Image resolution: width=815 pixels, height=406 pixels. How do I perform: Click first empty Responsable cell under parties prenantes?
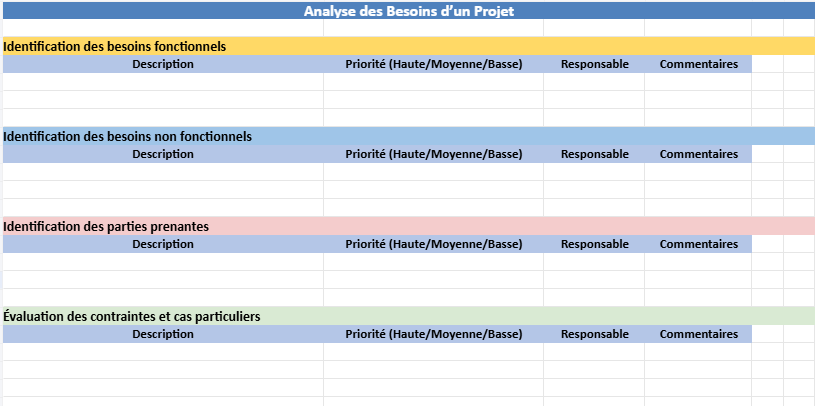point(594,261)
